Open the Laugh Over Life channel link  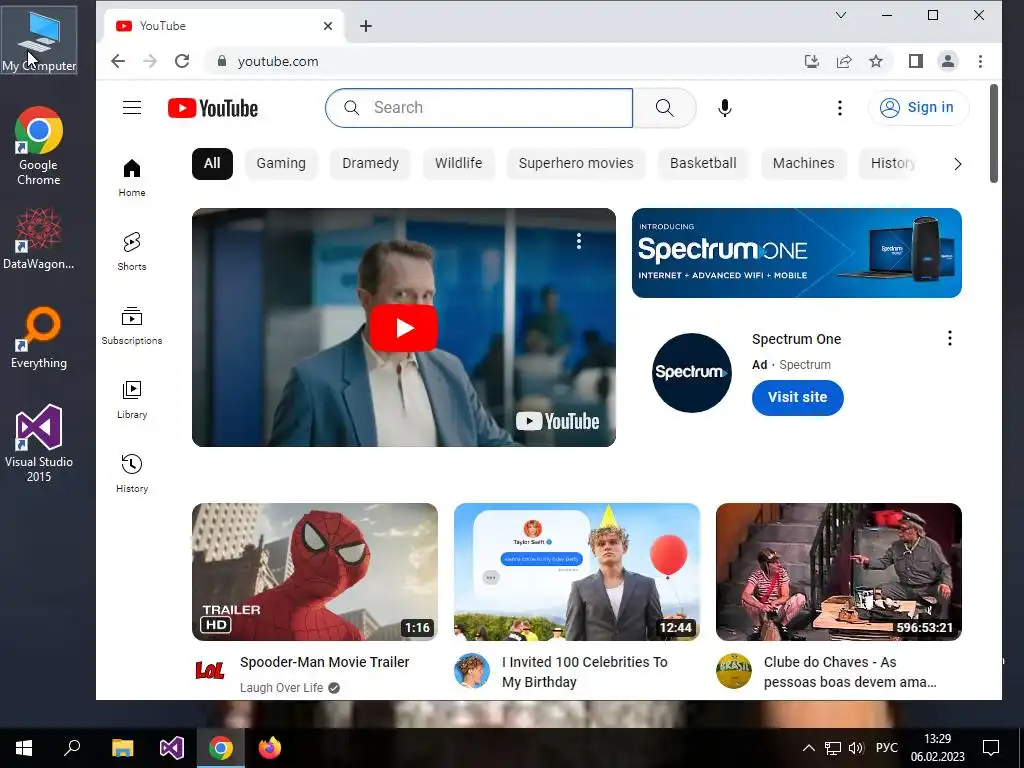coord(281,688)
